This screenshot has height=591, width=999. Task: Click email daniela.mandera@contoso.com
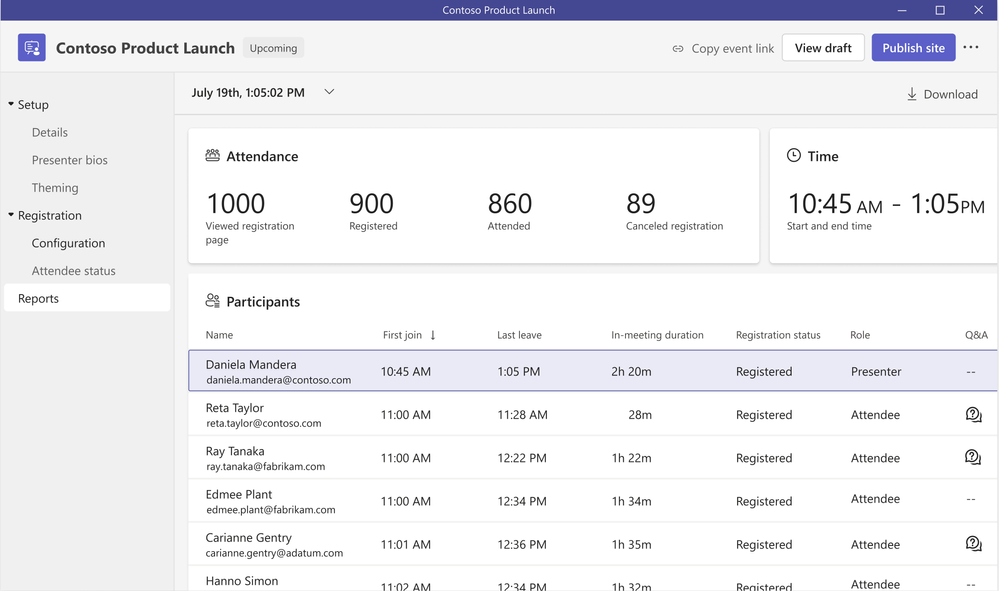[x=278, y=380]
